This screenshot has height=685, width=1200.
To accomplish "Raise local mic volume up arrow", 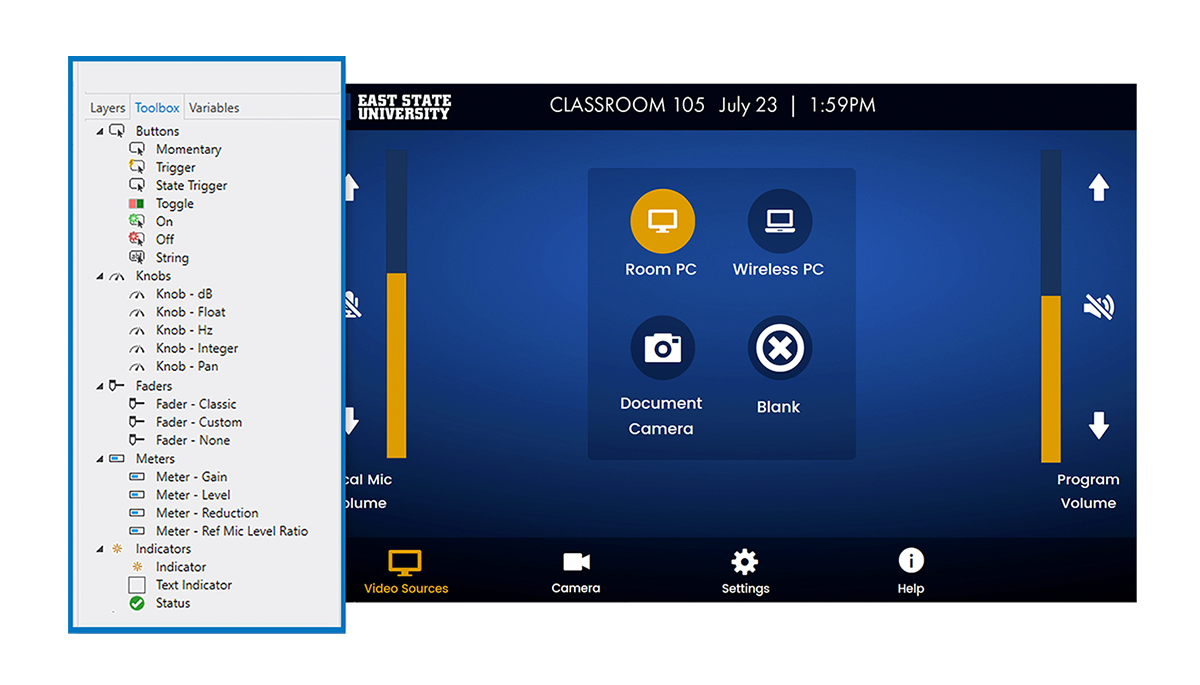I will click(x=352, y=187).
